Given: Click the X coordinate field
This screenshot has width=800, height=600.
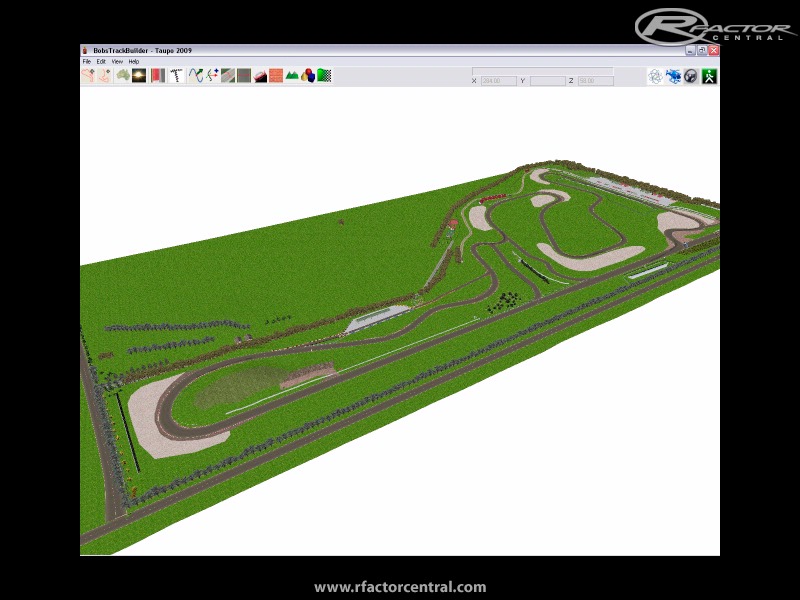Looking at the screenshot, I should tap(498, 80).
